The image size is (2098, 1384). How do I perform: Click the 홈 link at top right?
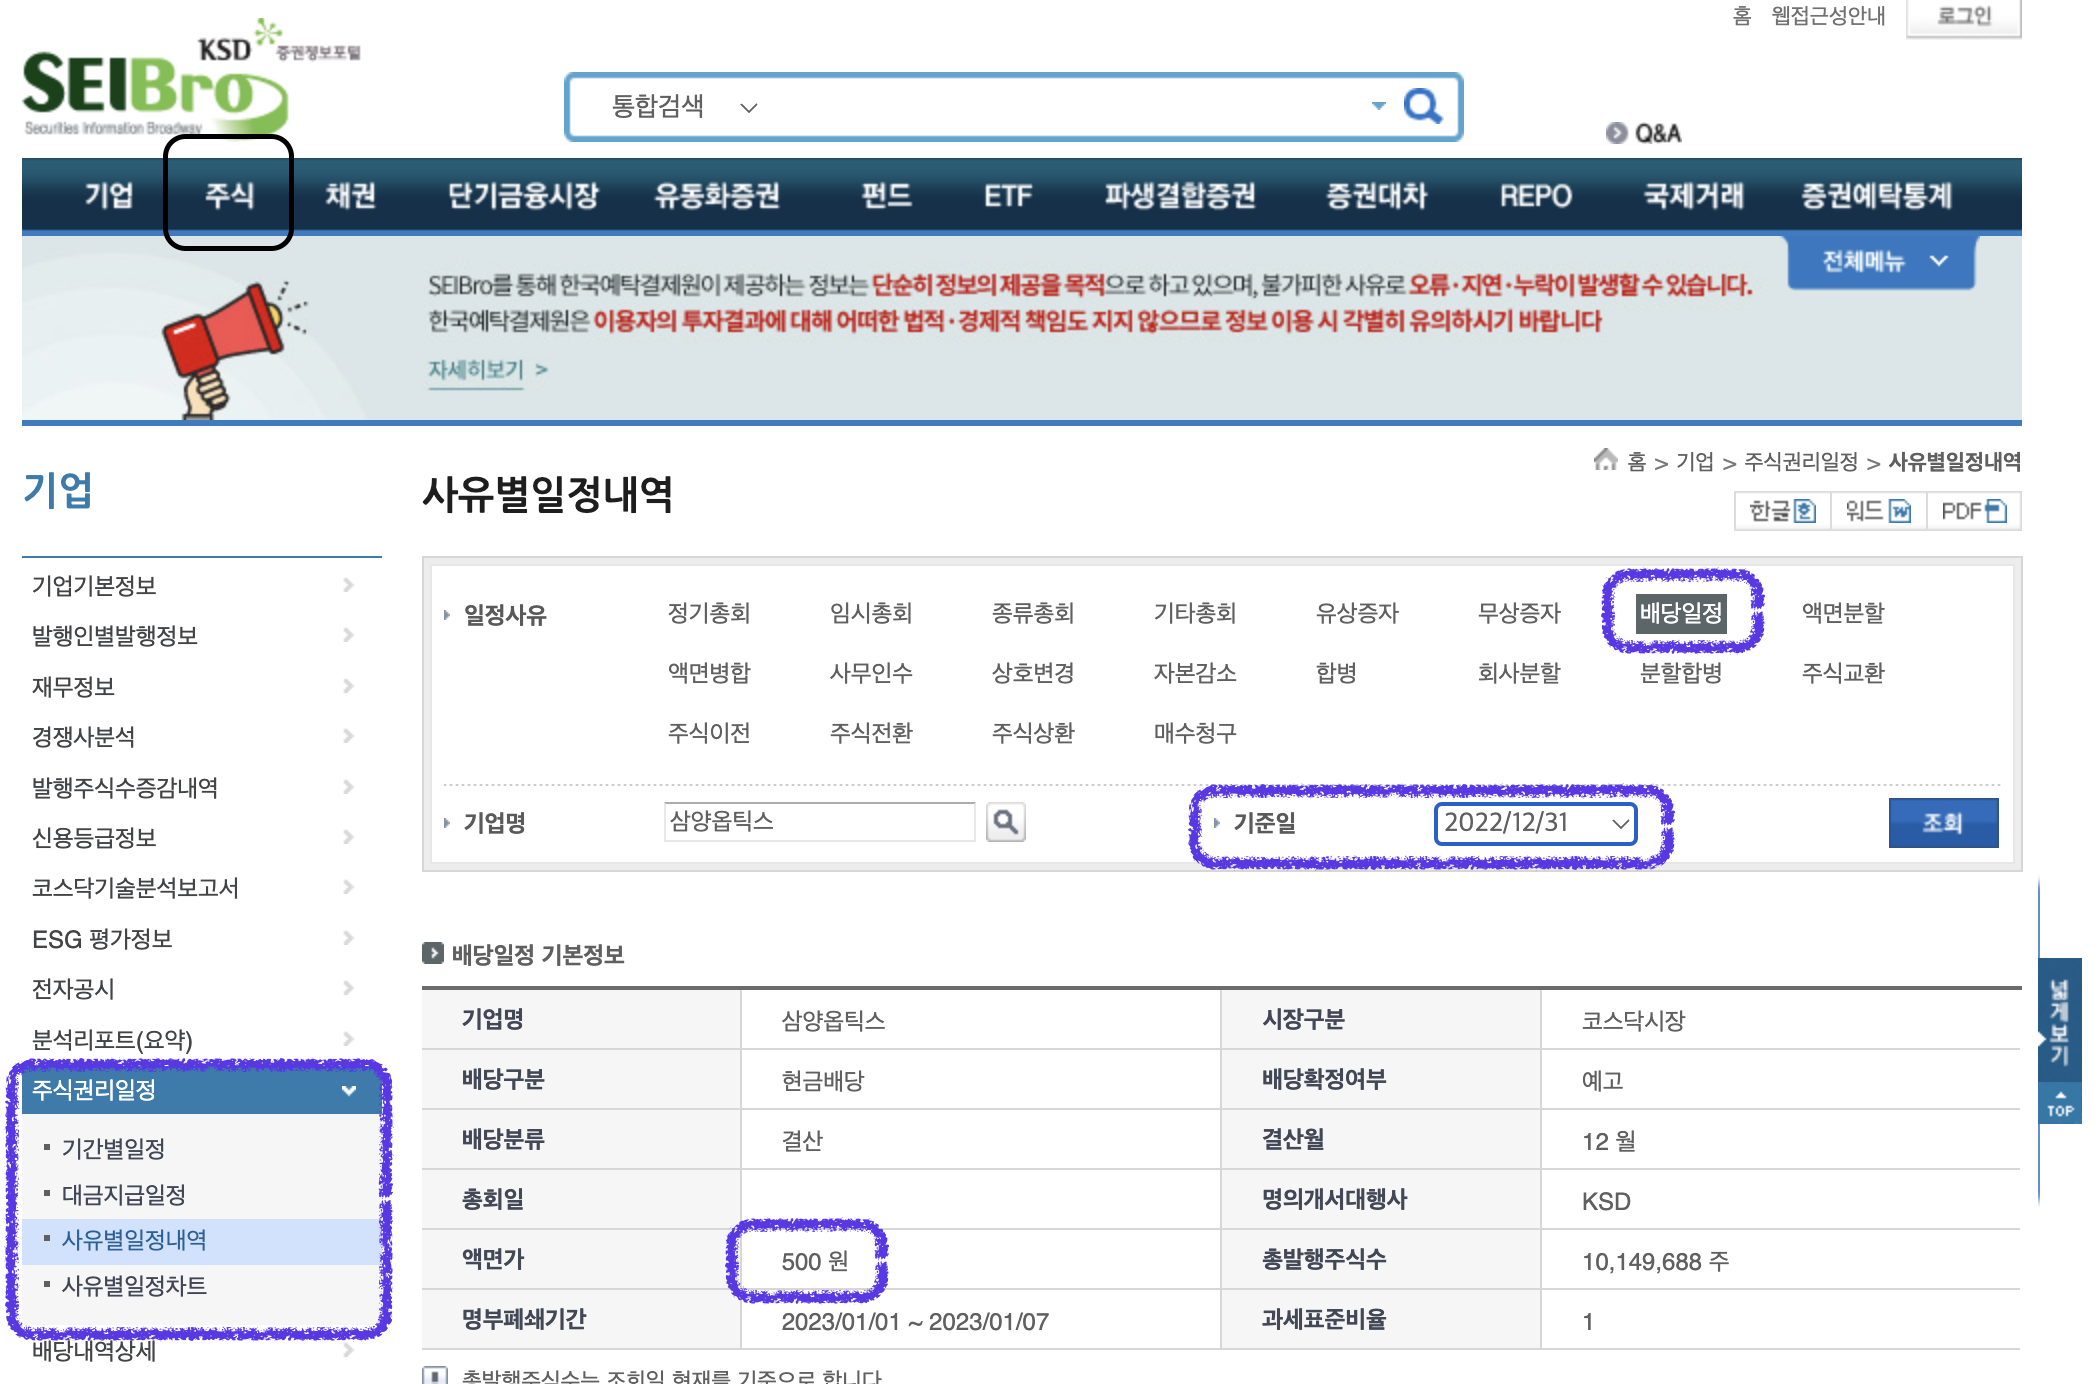(x=1741, y=16)
